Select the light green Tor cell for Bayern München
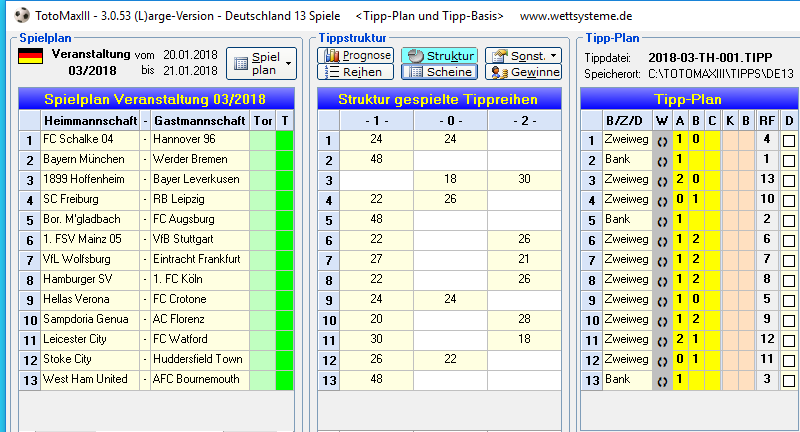Image resolution: width=800 pixels, height=432 pixels. tap(262, 160)
